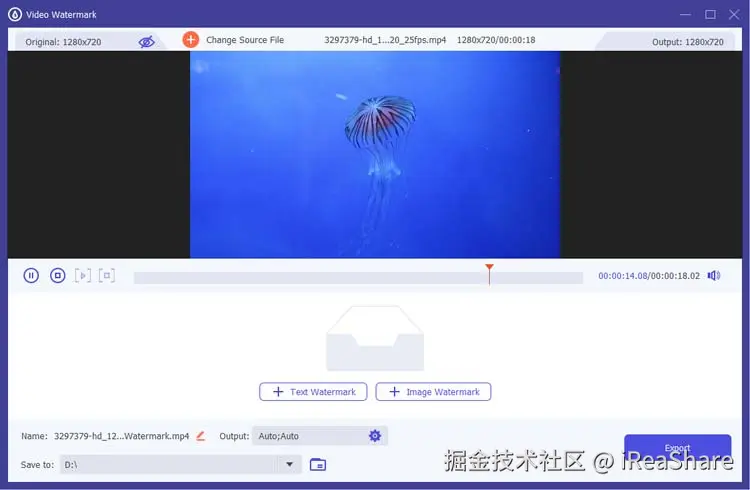The width and height of the screenshot is (750, 490).
Task: Stop the video playback
Action: coord(57,276)
